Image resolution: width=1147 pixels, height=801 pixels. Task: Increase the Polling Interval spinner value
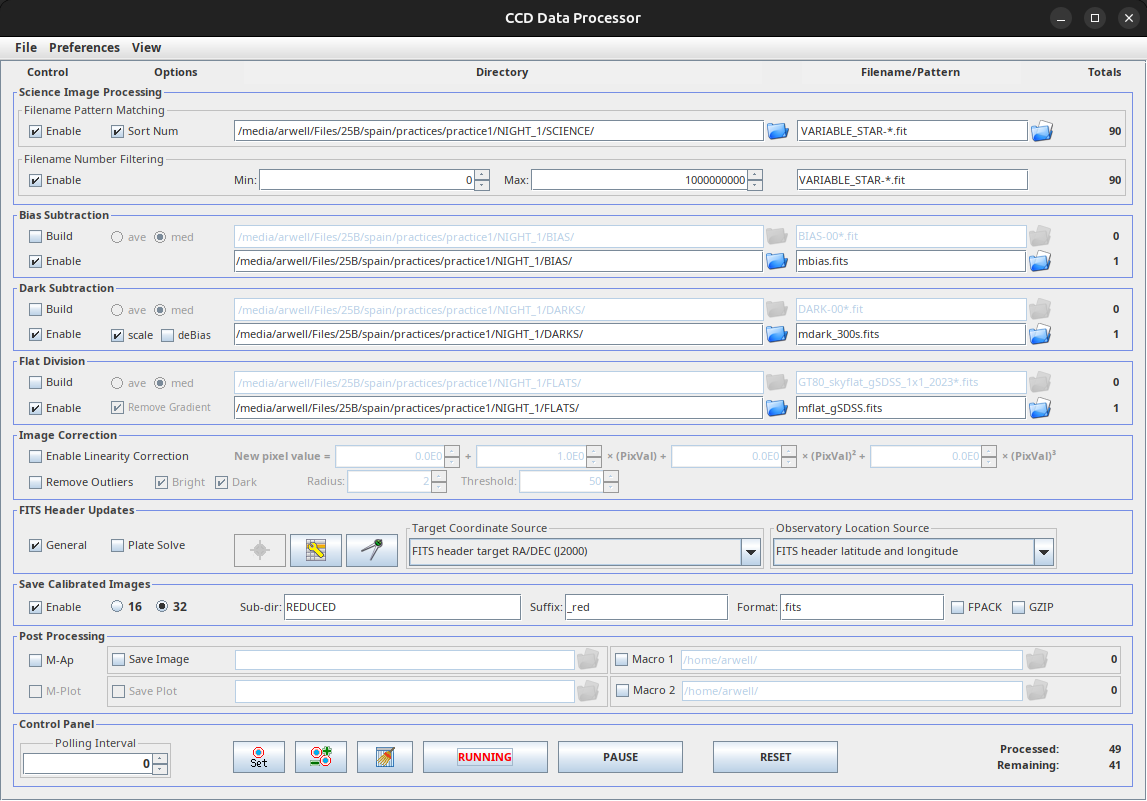click(161, 758)
